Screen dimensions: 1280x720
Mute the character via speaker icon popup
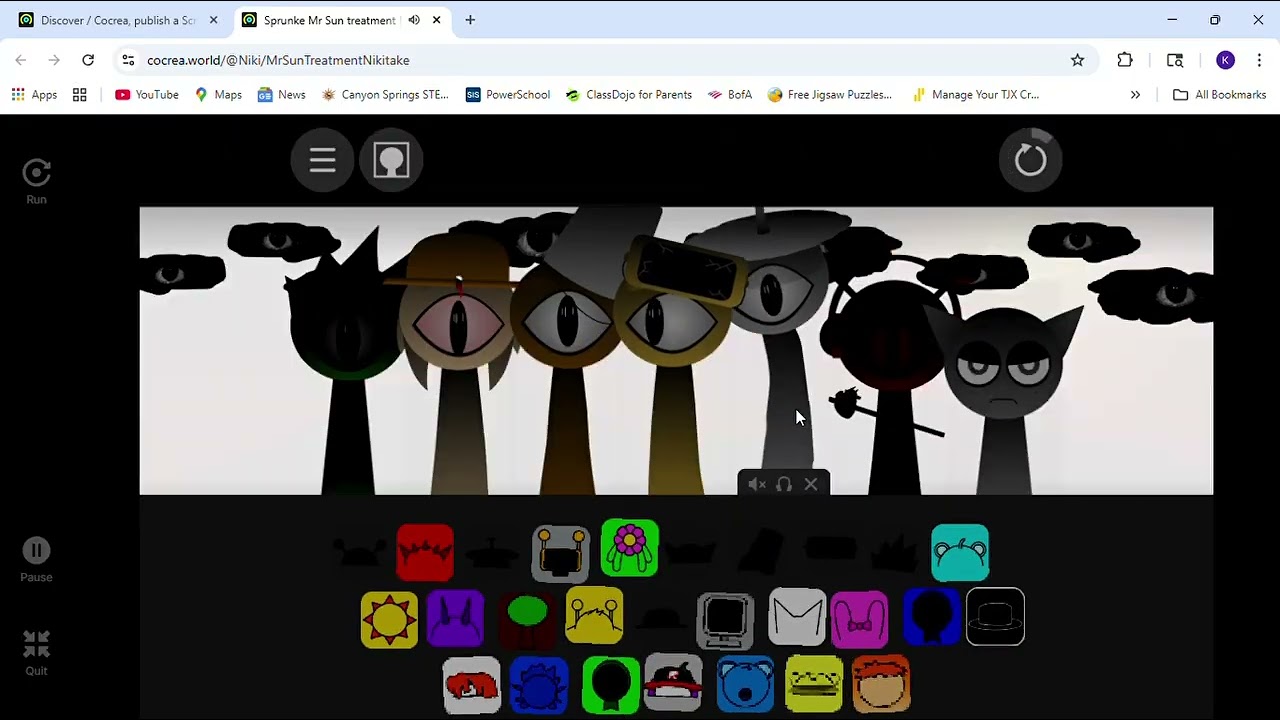[x=757, y=484]
